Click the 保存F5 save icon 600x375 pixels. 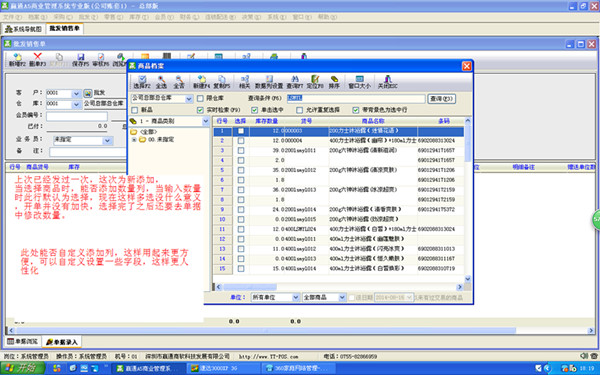tap(80, 60)
